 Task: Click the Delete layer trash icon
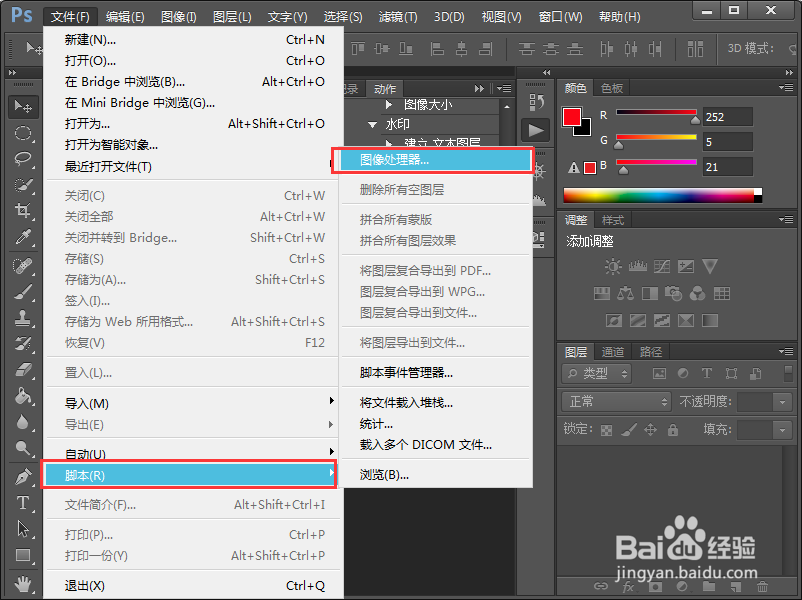tap(761, 586)
